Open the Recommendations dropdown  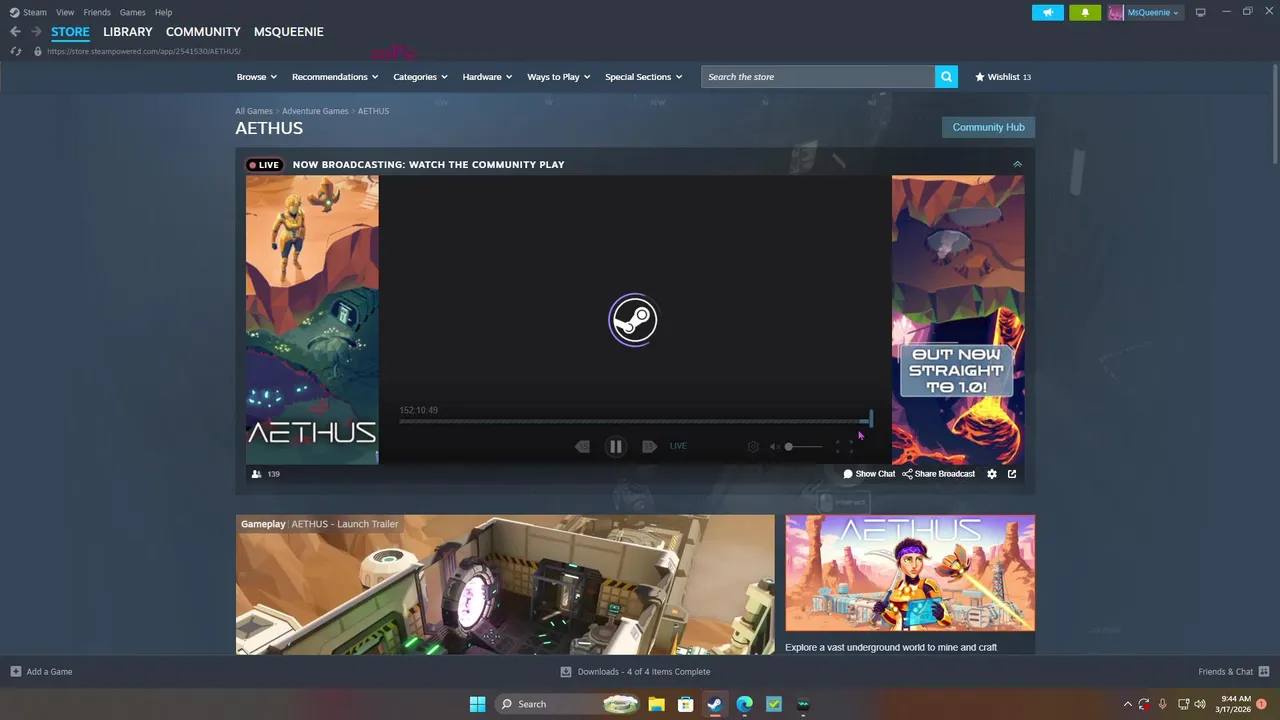[x=335, y=77]
